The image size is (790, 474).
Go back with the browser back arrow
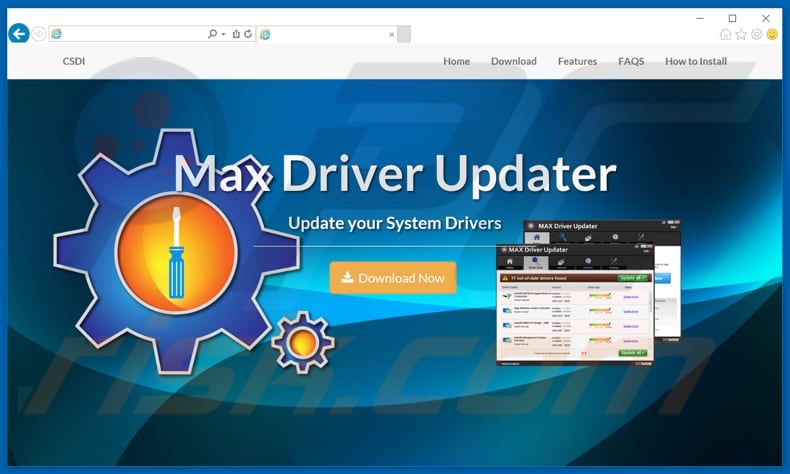click(19, 34)
